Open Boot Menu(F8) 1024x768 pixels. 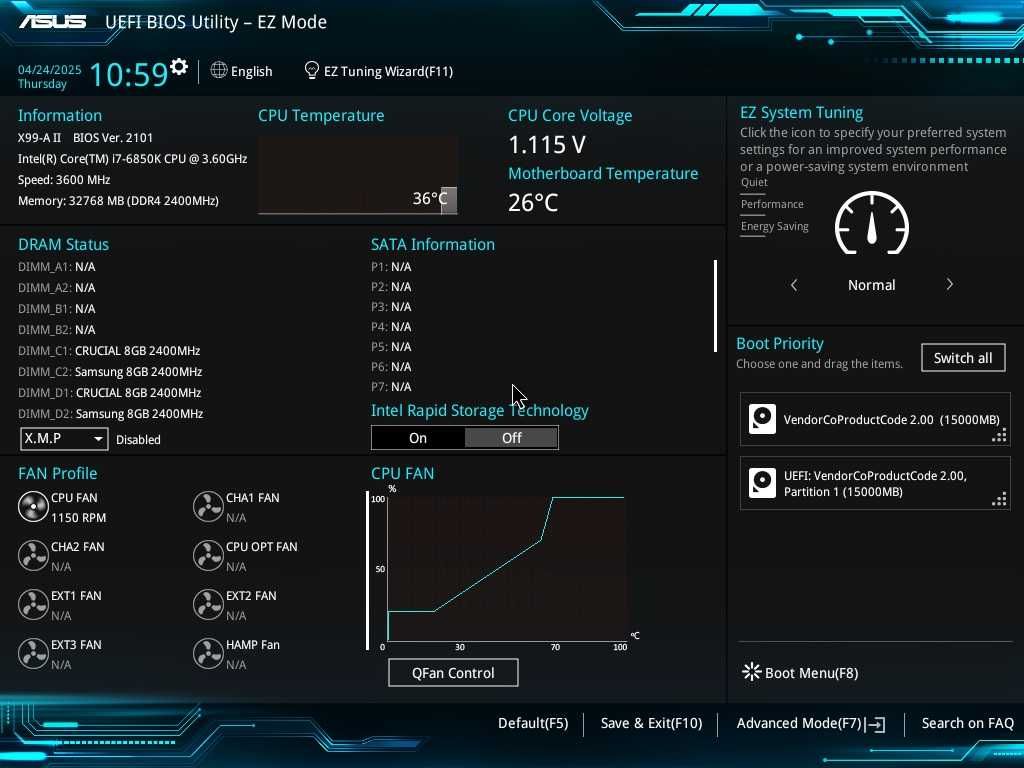coord(800,673)
